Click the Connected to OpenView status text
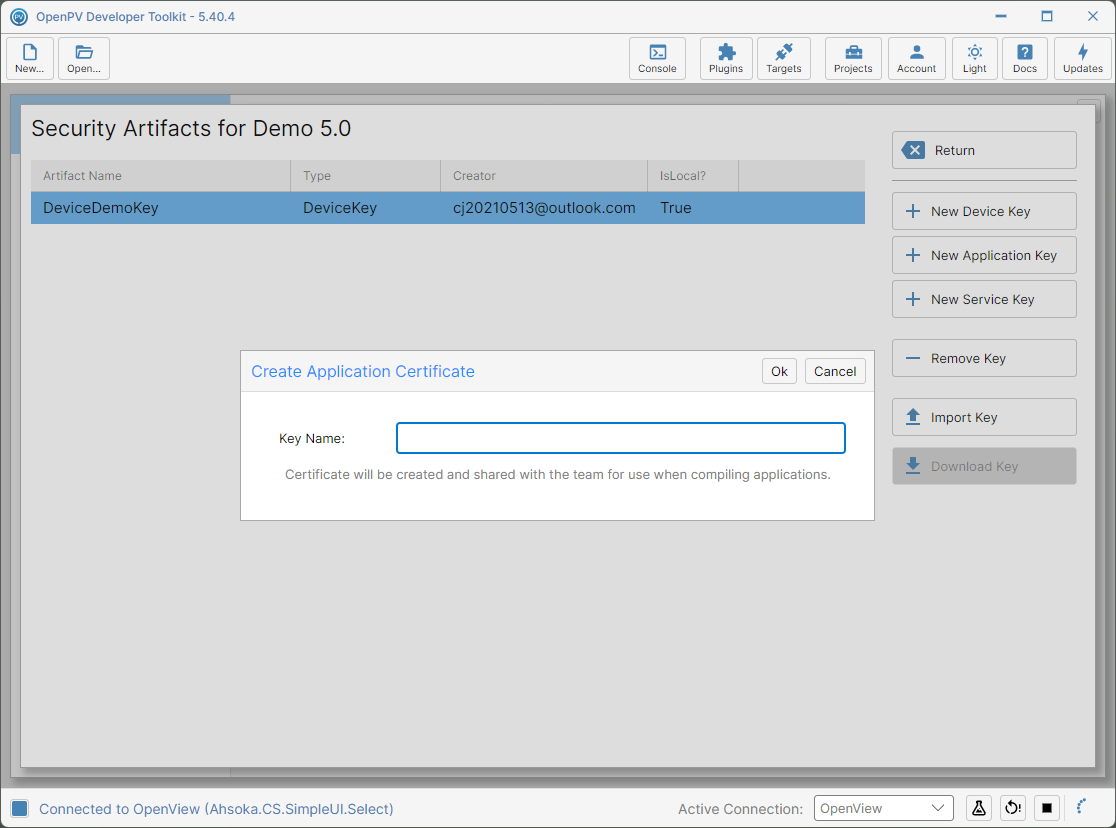The image size is (1116, 828). tap(216, 809)
